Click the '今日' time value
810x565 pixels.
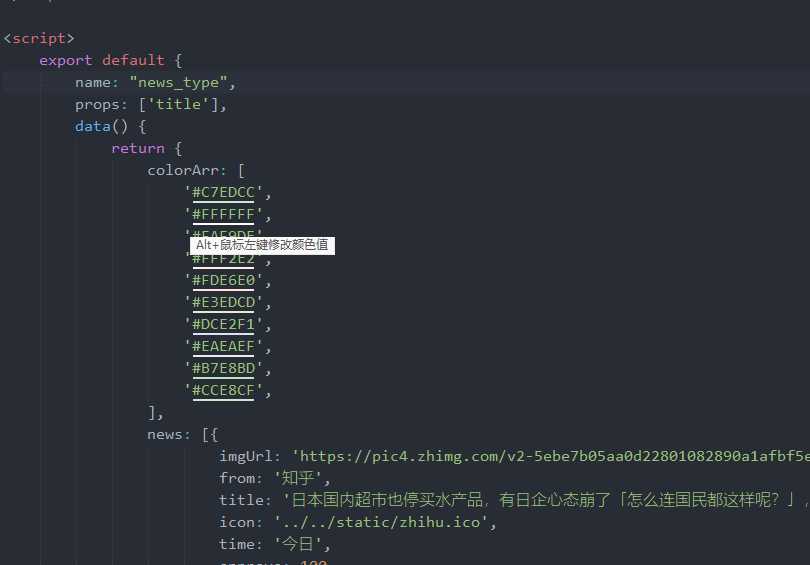point(302,544)
